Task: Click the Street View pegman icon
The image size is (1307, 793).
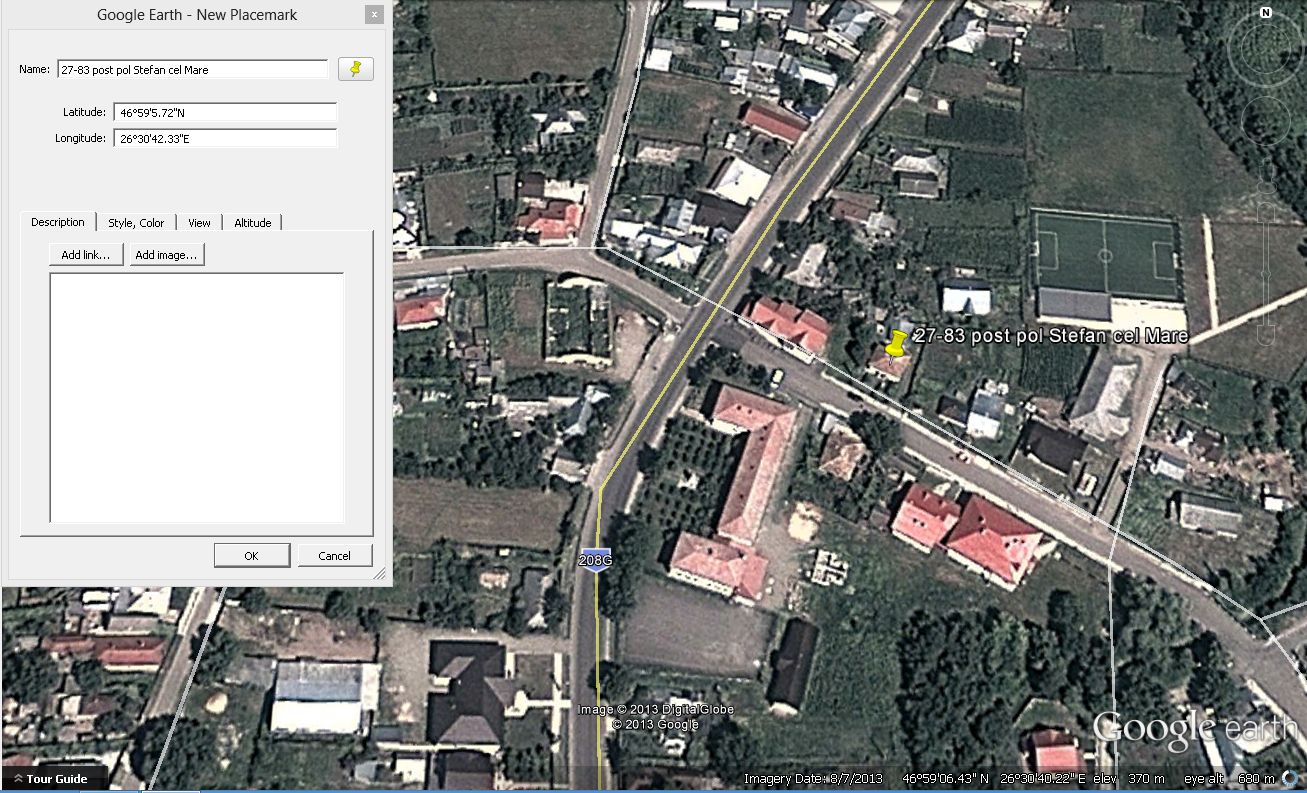Action: coord(1266,177)
